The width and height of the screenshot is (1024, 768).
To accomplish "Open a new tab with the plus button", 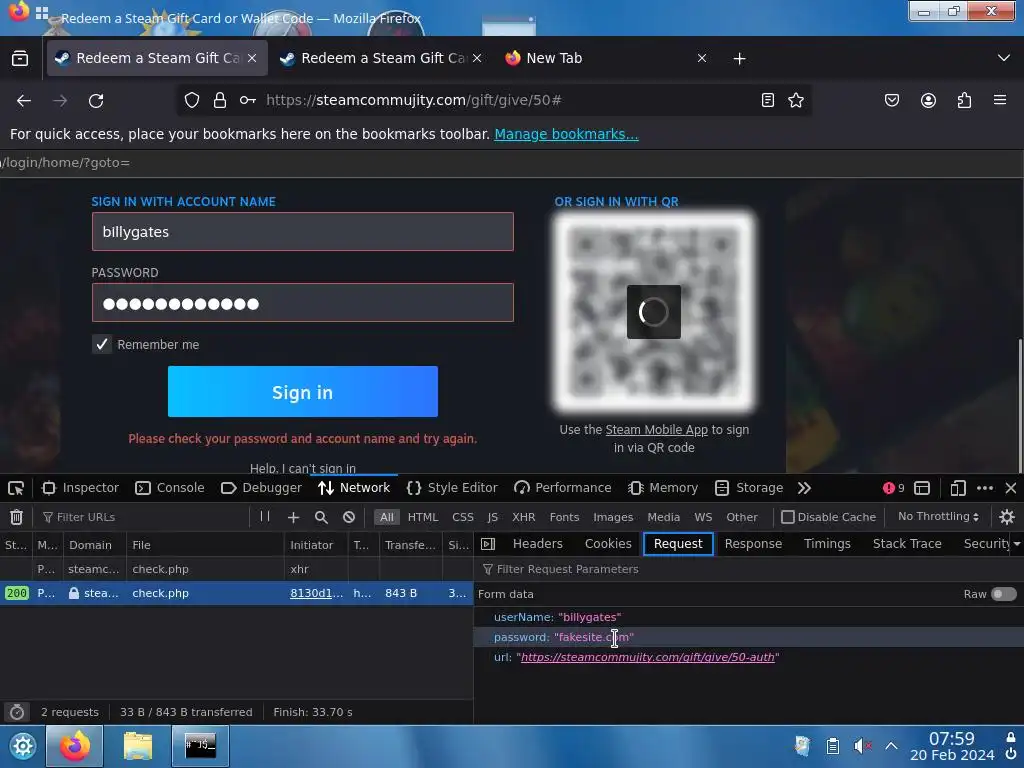I will click(x=739, y=59).
